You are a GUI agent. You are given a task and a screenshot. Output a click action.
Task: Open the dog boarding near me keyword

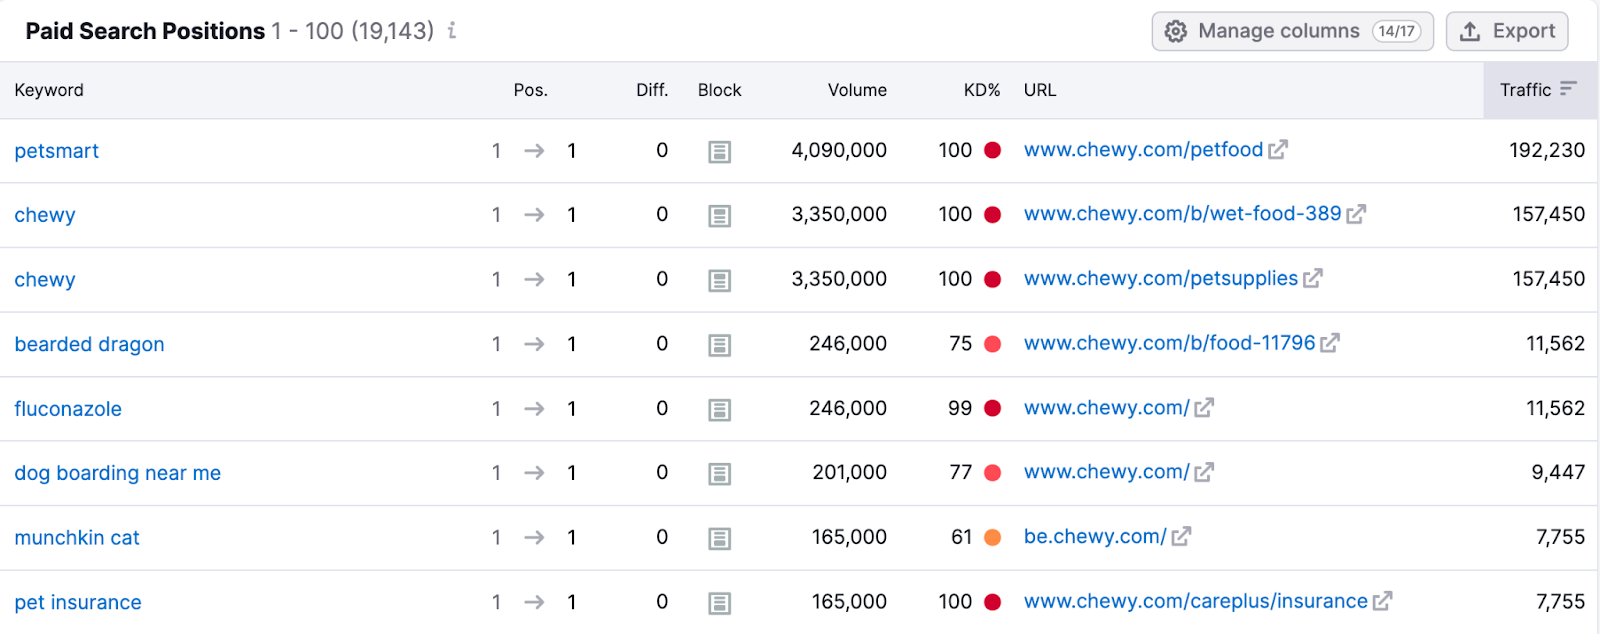pyautogui.click(x=118, y=473)
